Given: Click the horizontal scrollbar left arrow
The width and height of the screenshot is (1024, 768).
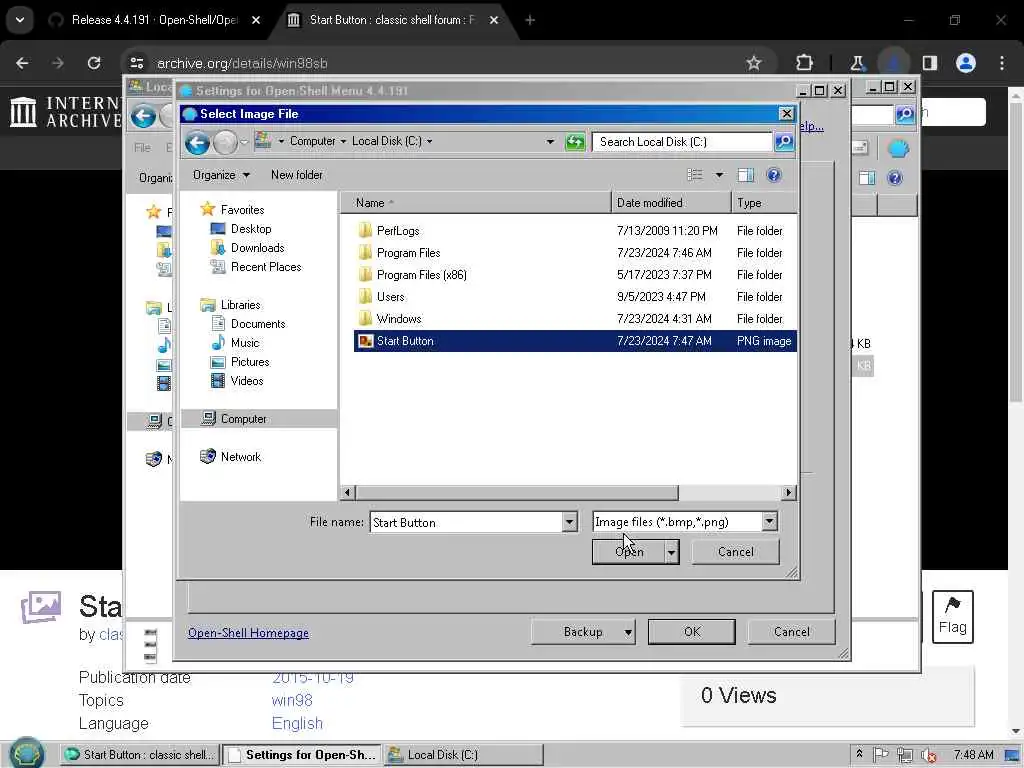Looking at the screenshot, I should (347, 492).
